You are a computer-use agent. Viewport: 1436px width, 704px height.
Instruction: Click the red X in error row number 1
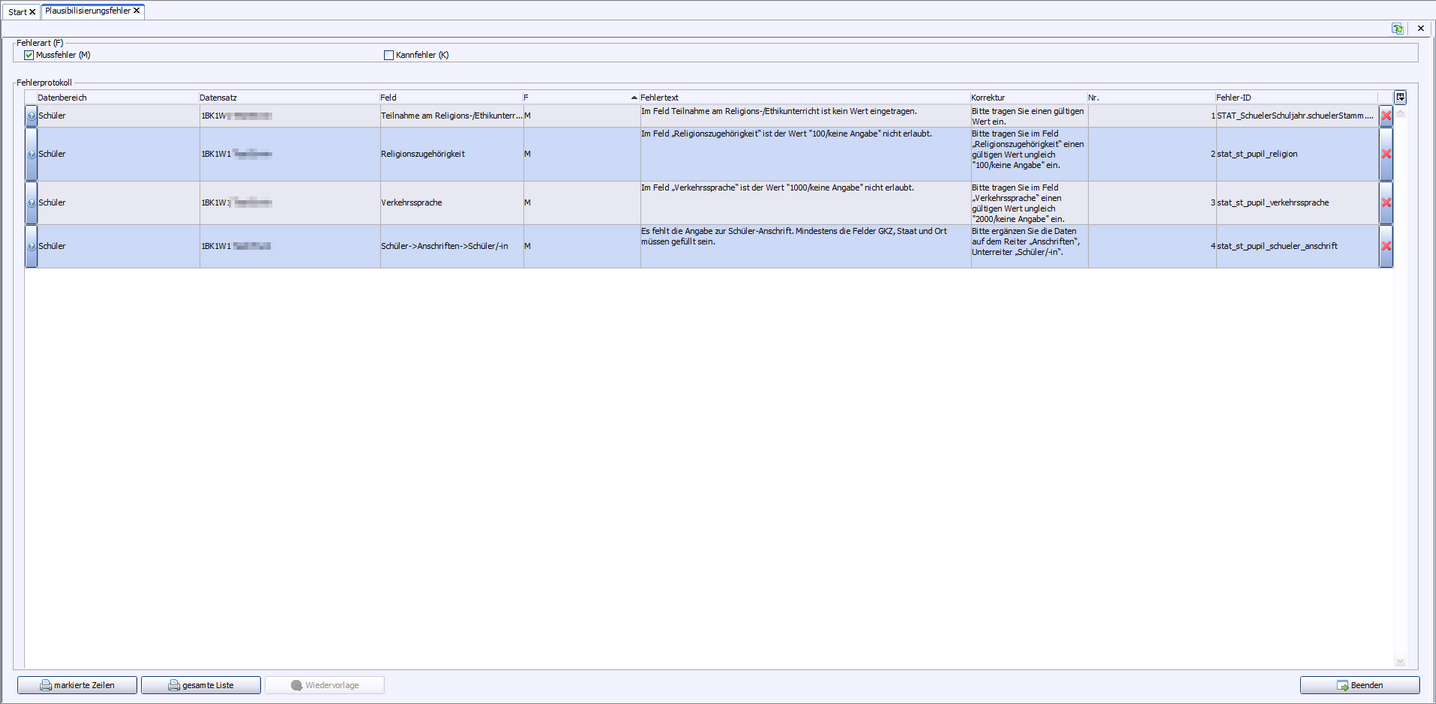tap(1386, 116)
